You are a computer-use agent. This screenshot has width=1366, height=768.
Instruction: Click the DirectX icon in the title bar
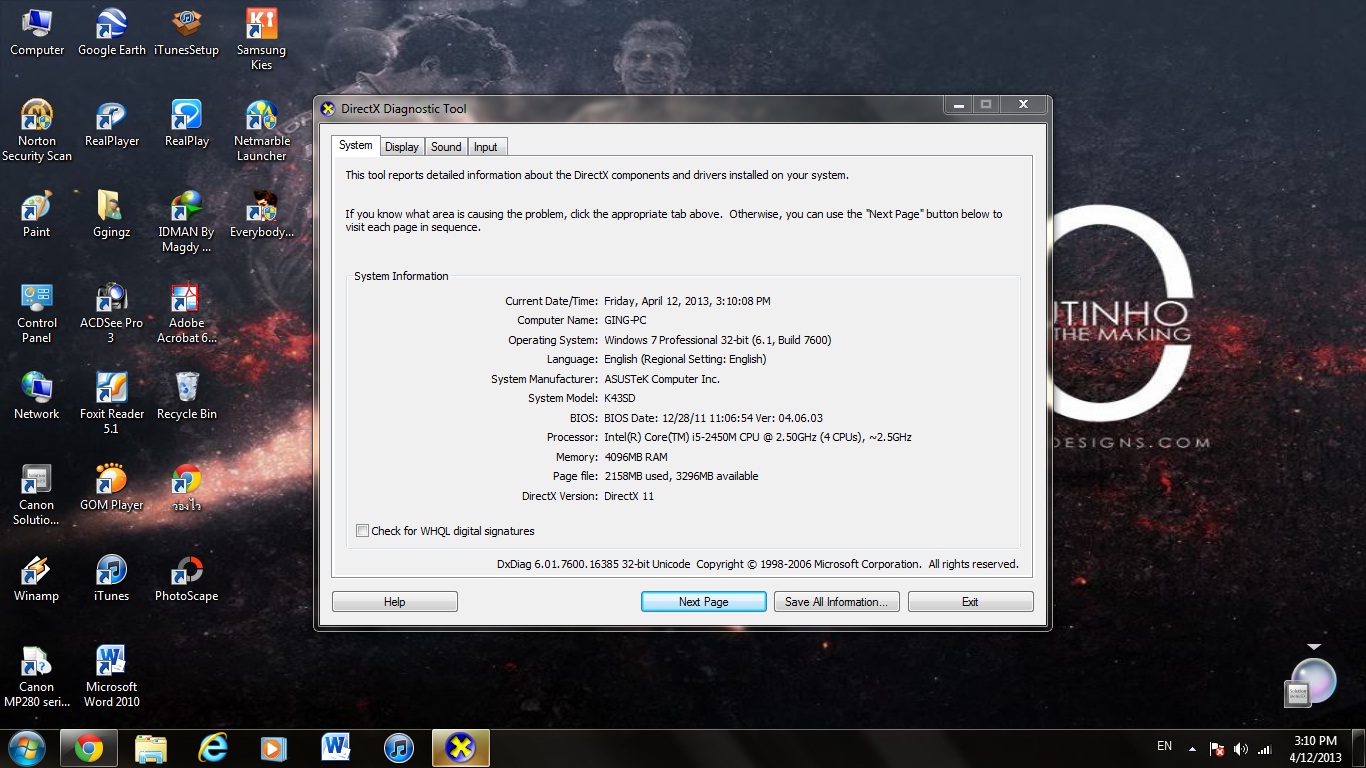[327, 109]
